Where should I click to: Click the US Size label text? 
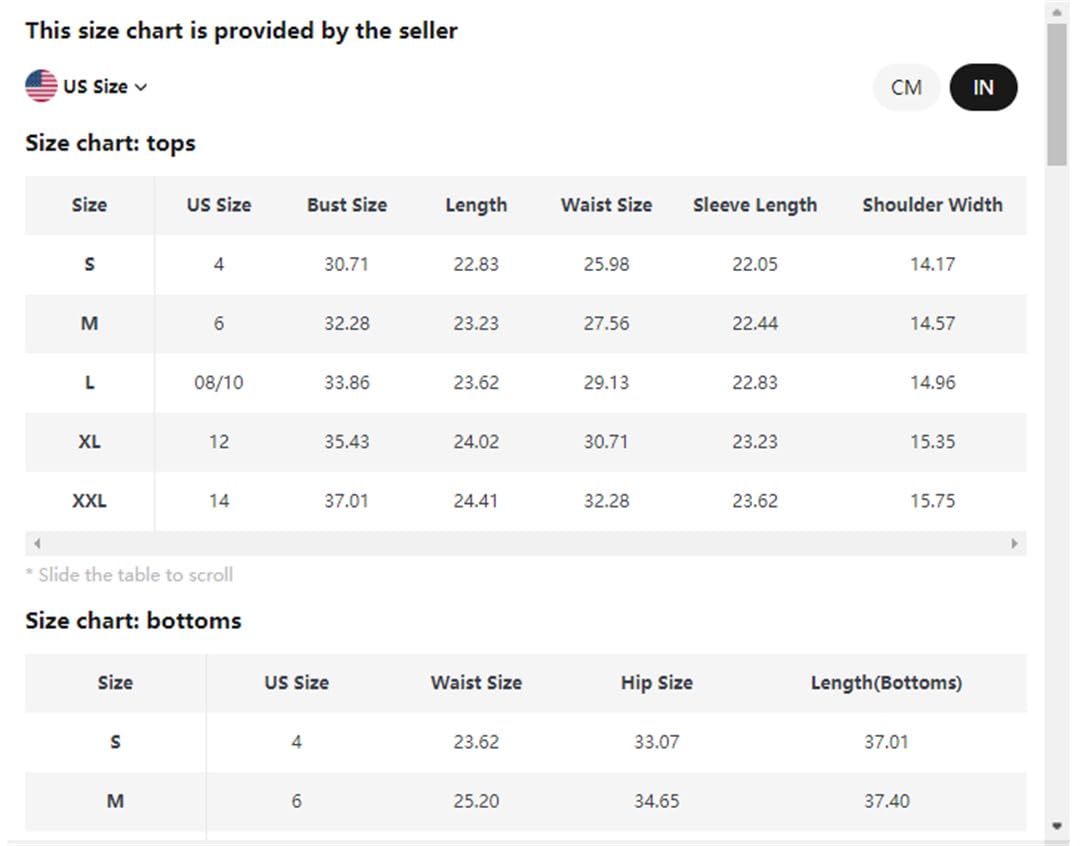[95, 87]
